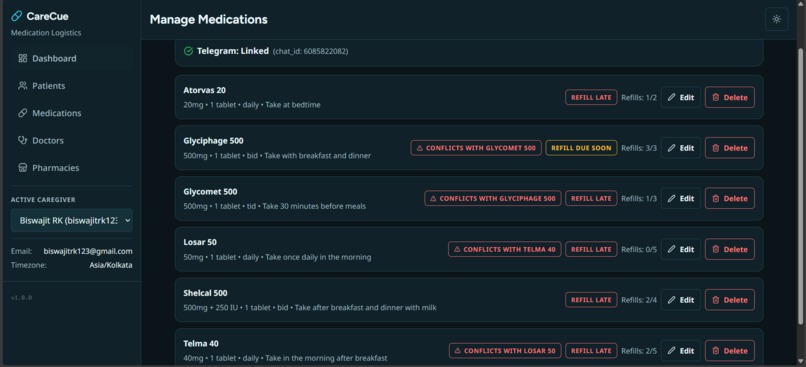806x367 pixels.
Task: Open the Dashboard page
Action: click(71, 59)
